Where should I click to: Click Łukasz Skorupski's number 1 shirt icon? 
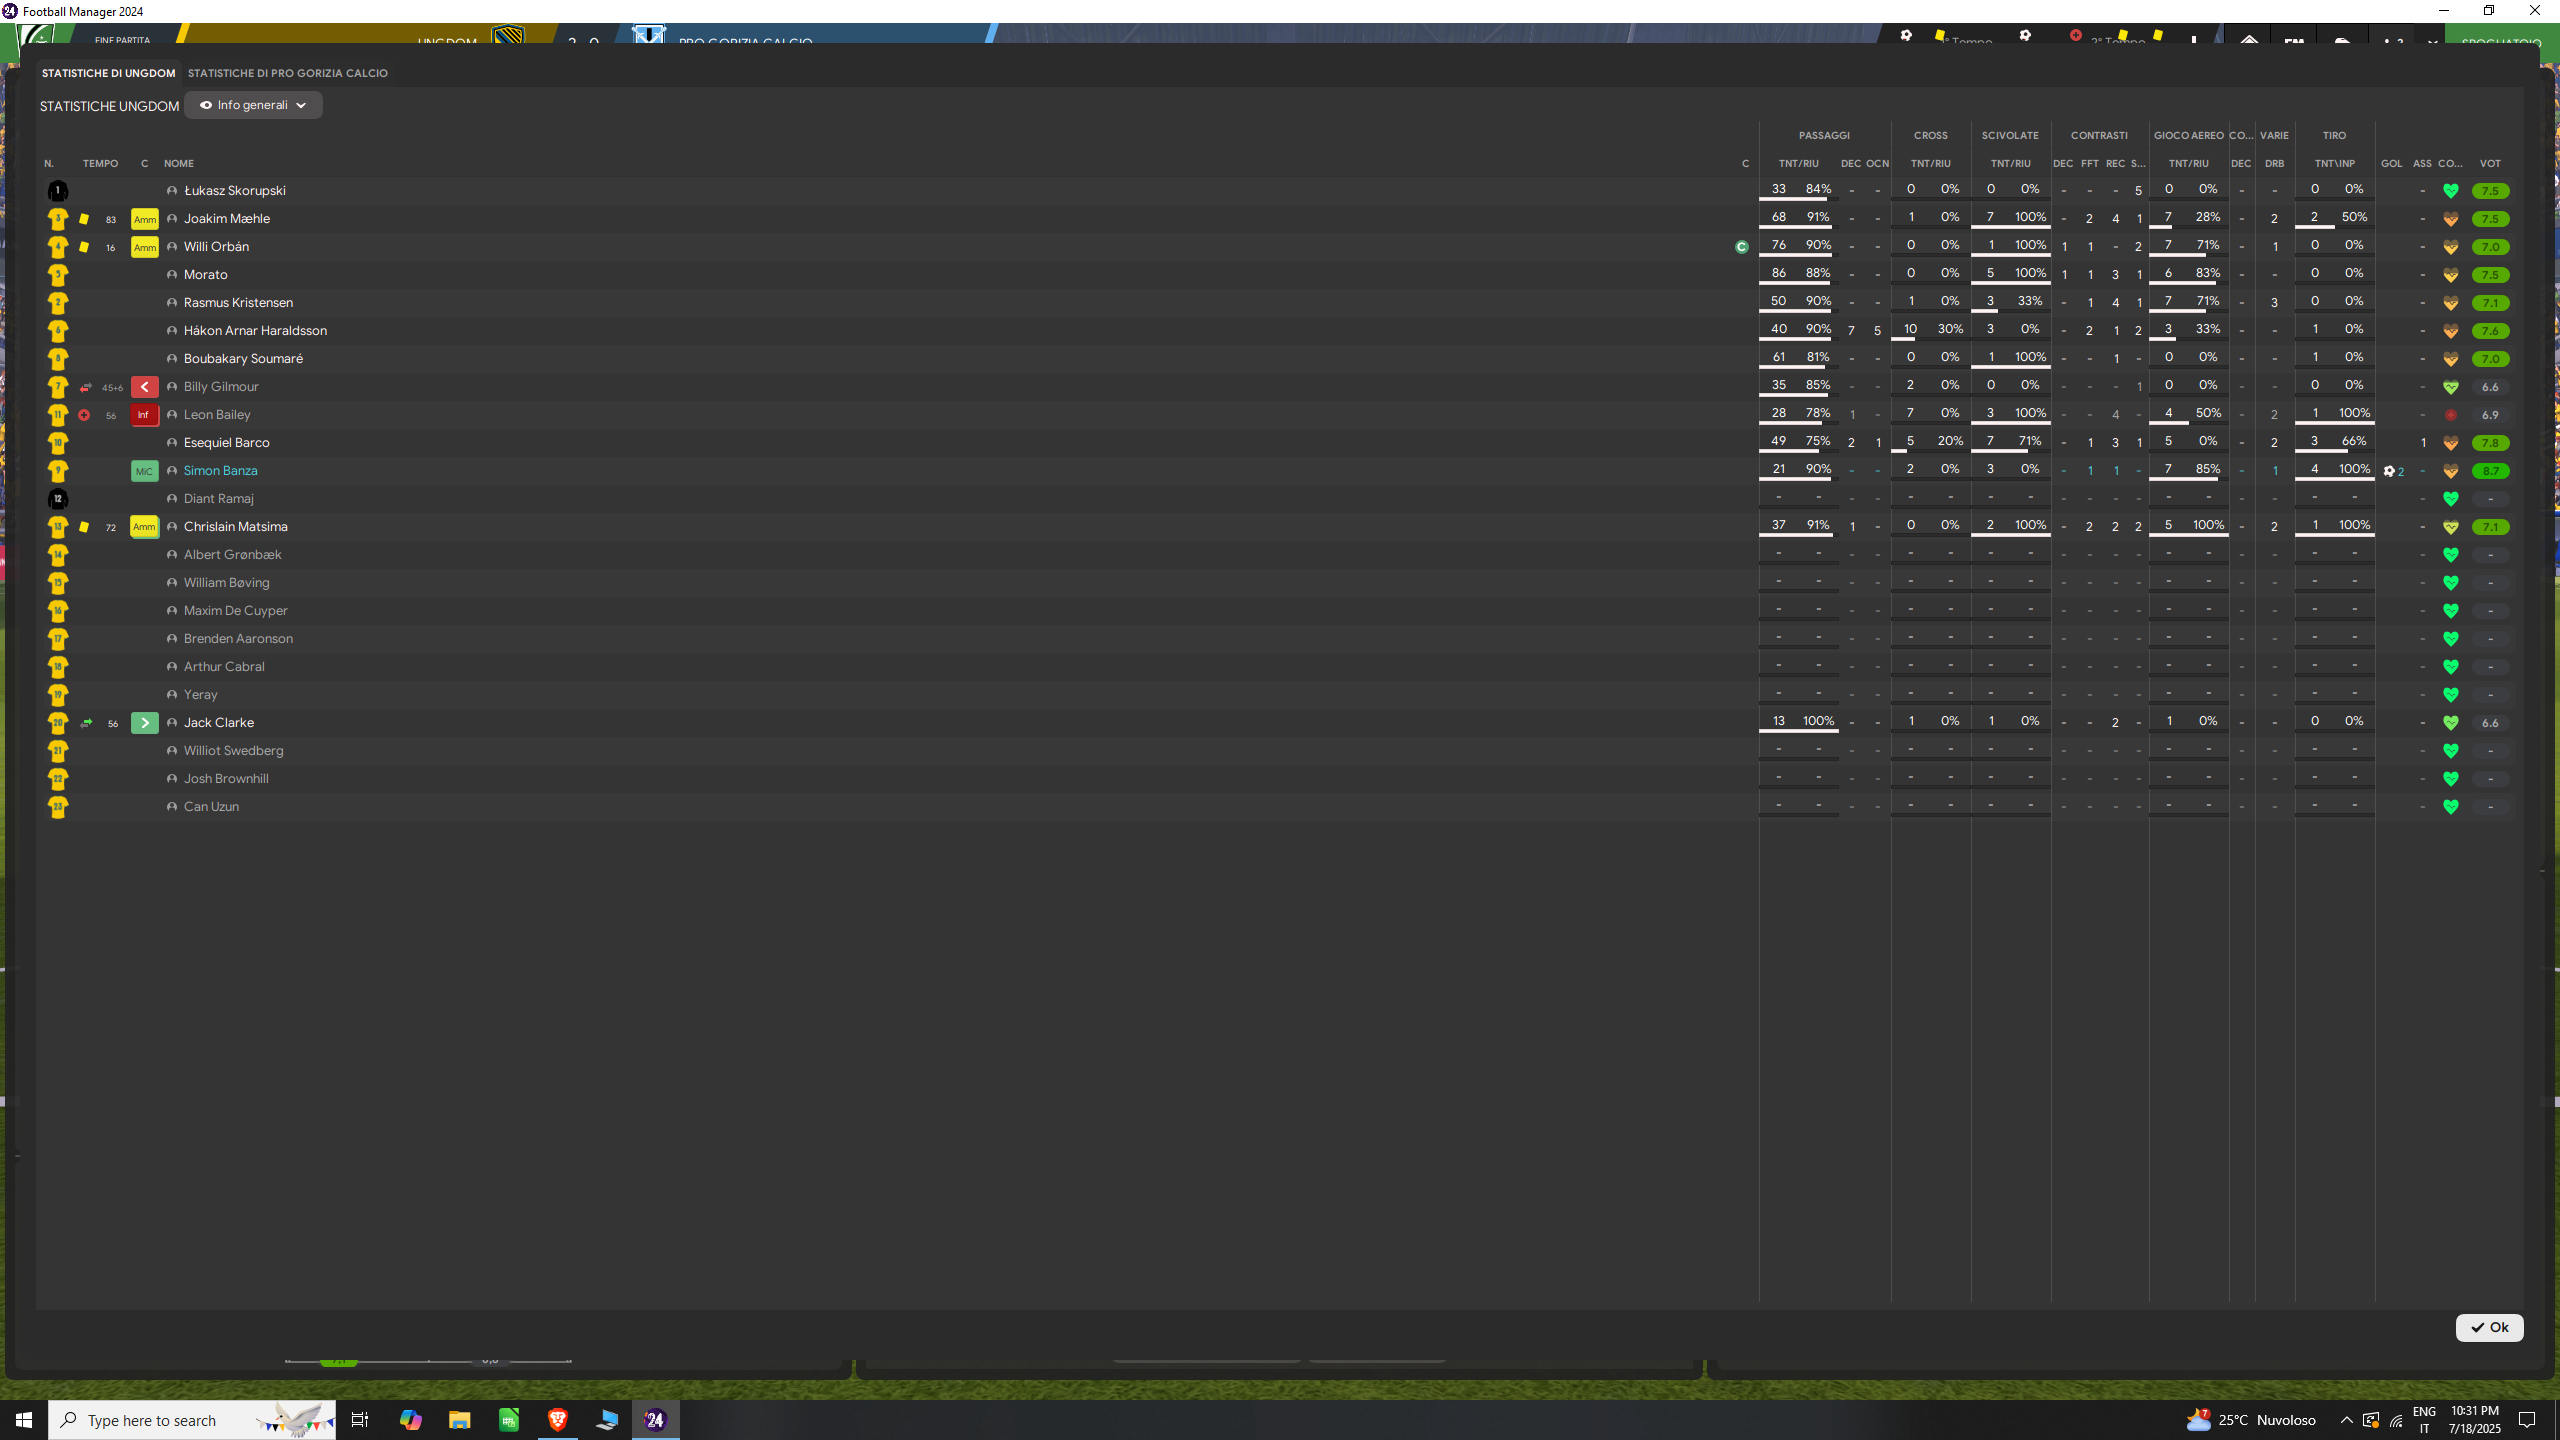tap(58, 190)
